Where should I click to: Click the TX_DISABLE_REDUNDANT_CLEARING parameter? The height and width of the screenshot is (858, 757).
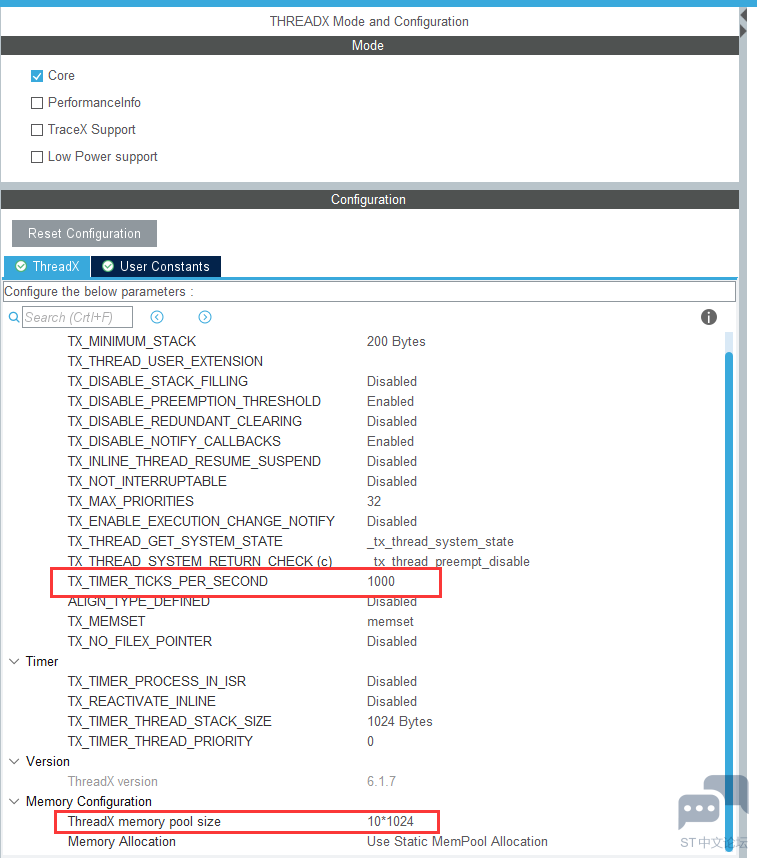click(x=184, y=421)
